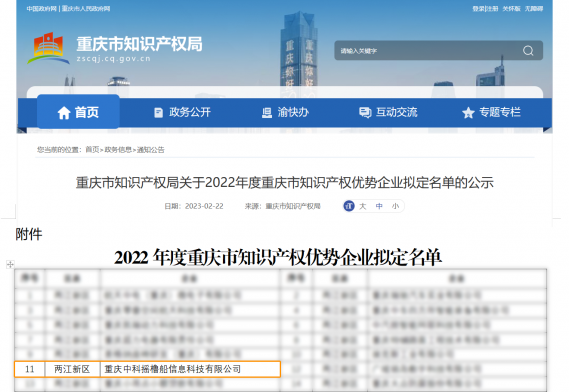Viewport: 570px width, 392px height.
Task: Click the 无障碍 link
Action: point(534,8)
